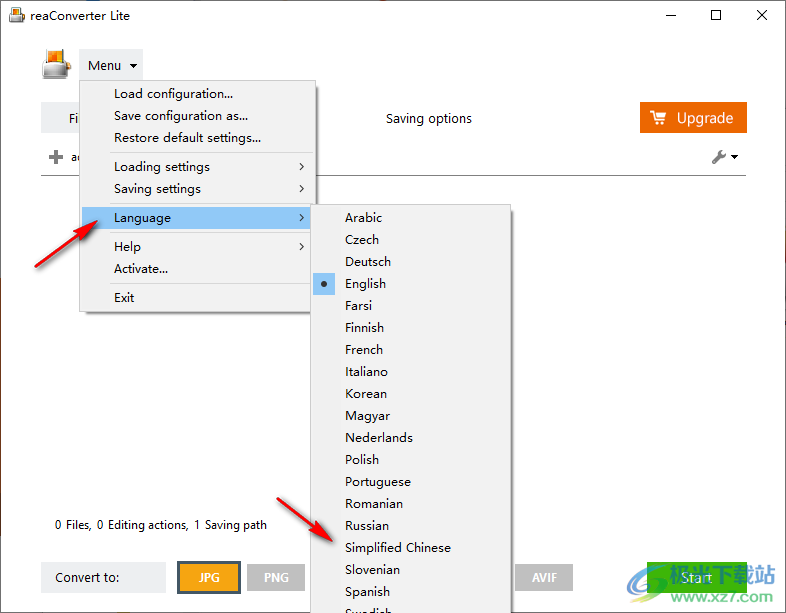Screen dimensions: 786x613
Task: Switch language to Farsi
Action: click(411, 306)
